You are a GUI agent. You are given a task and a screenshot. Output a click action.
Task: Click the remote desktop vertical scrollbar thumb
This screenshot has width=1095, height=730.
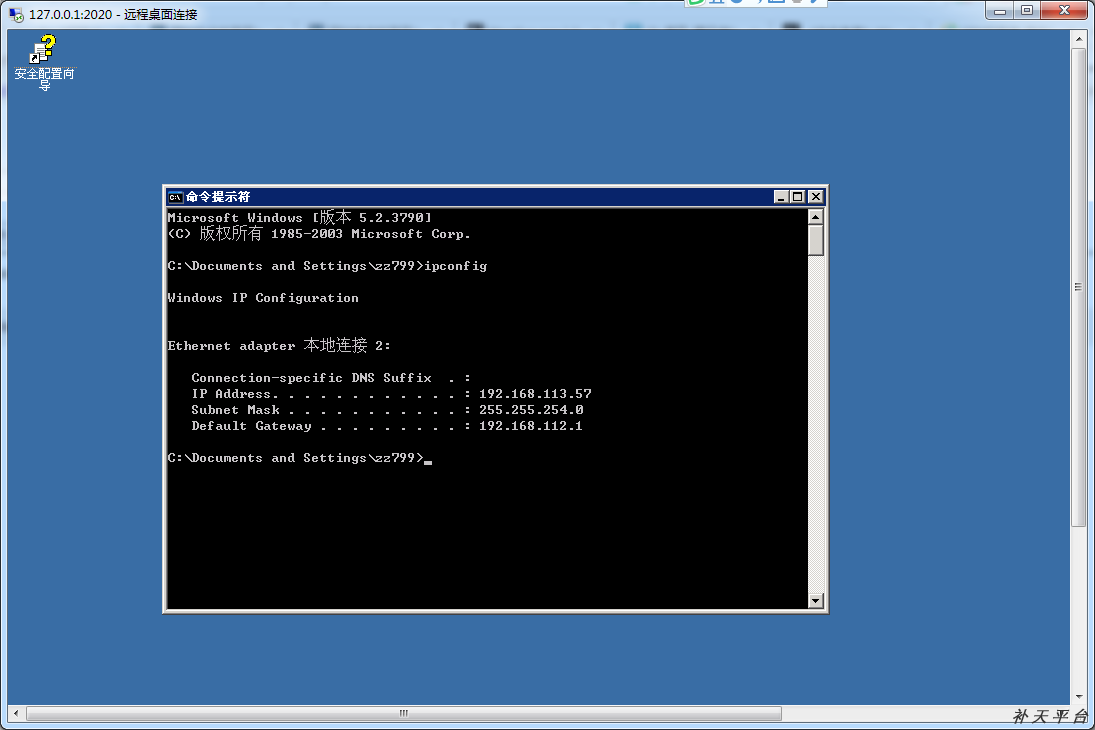tap(1078, 287)
